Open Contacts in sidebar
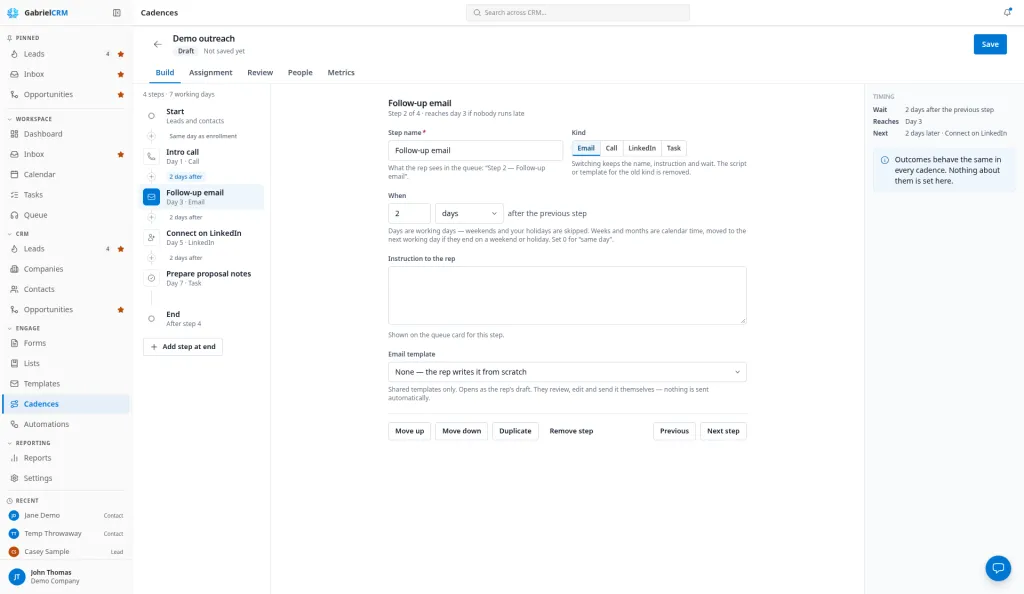Viewport: 1024px width, 594px height. [x=65, y=289]
